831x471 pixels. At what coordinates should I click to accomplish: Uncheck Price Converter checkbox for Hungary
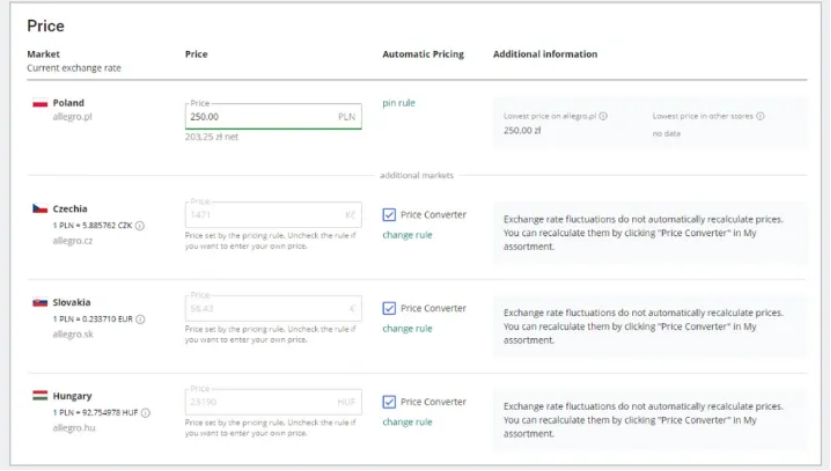pyautogui.click(x=389, y=402)
